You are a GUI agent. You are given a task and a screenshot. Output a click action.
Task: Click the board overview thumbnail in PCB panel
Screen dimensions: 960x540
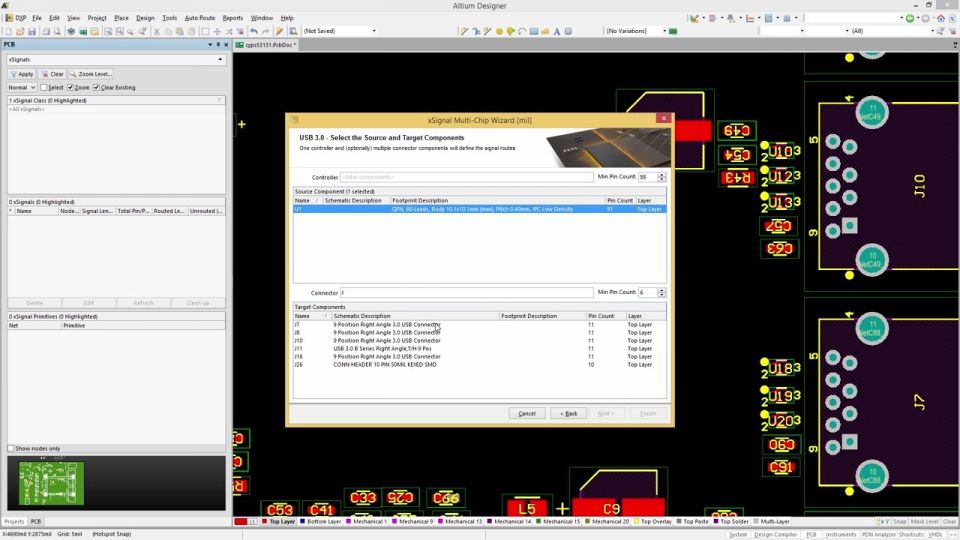51,483
